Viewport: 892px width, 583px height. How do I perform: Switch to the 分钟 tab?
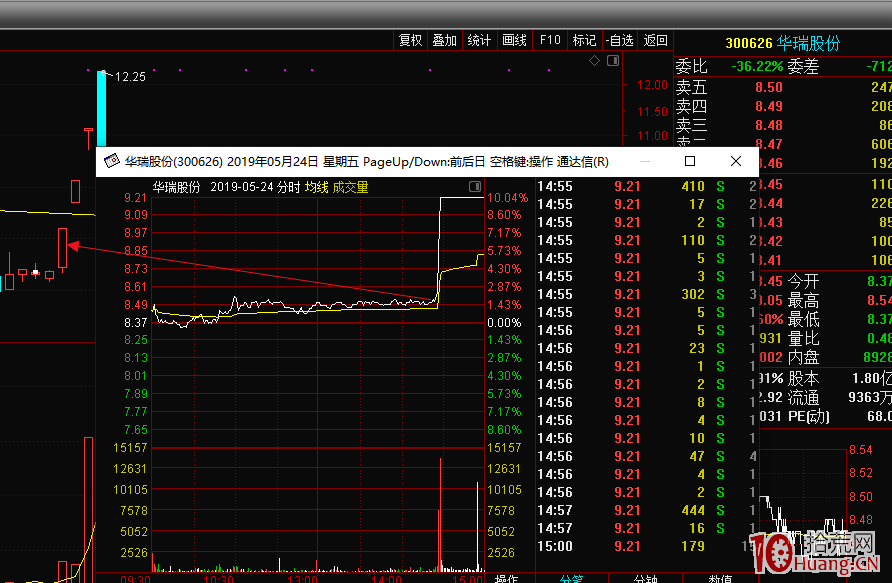click(x=646, y=578)
